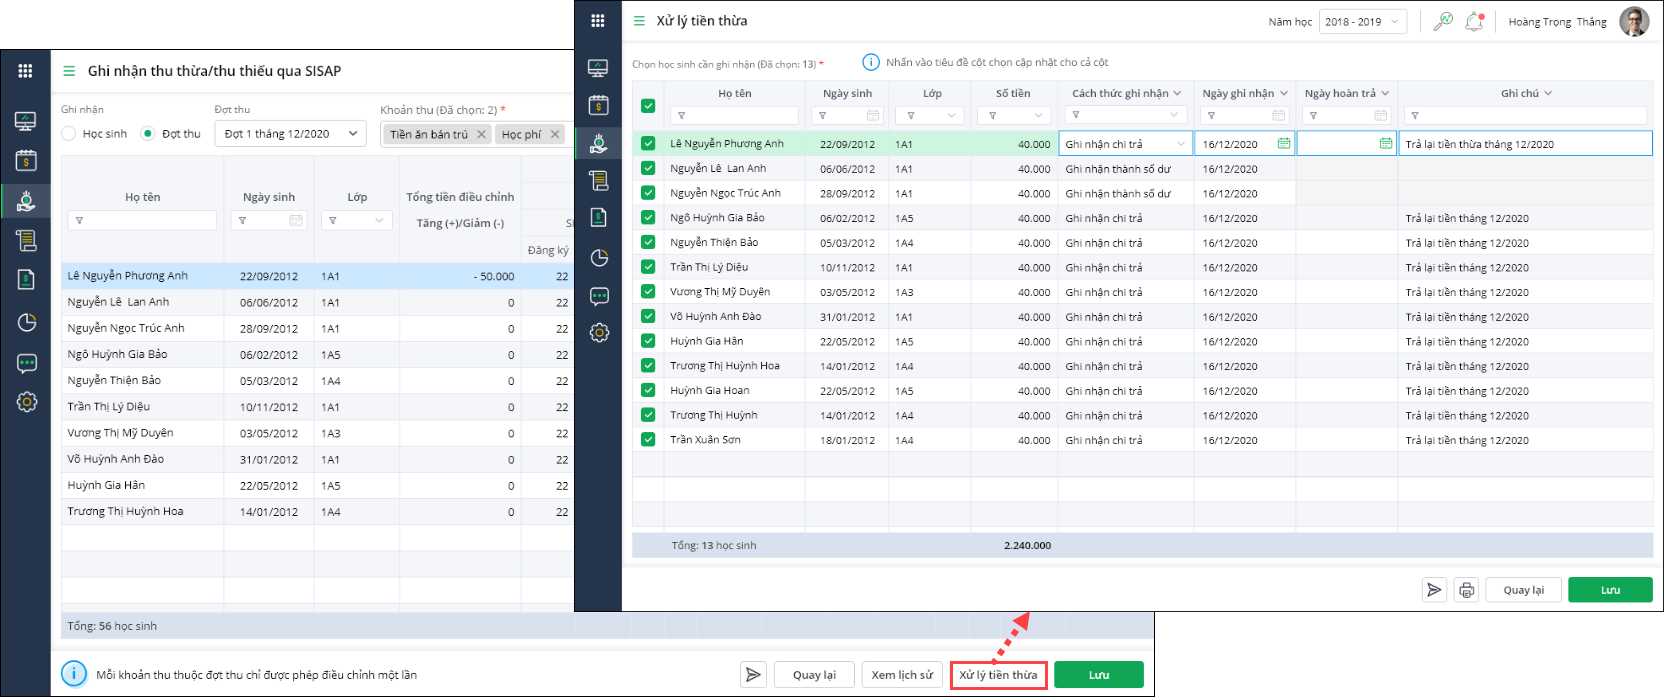Click the Xử lý tiền thừa button
Viewport: 1664px width, 697px height.
point(998,675)
